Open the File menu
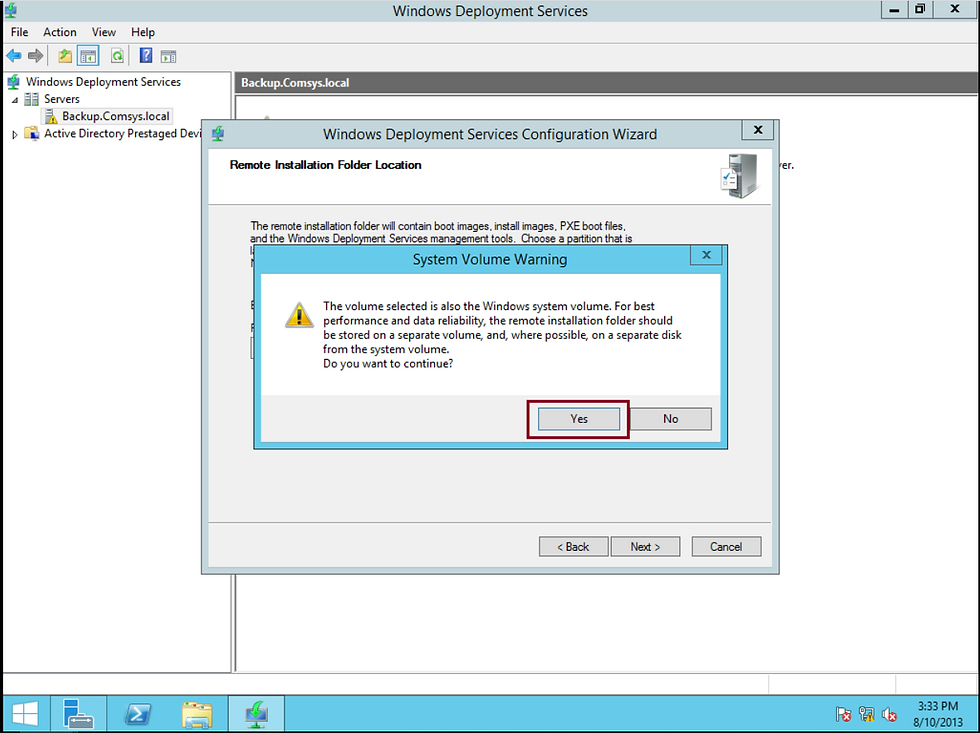The image size is (980, 733). coord(19,32)
